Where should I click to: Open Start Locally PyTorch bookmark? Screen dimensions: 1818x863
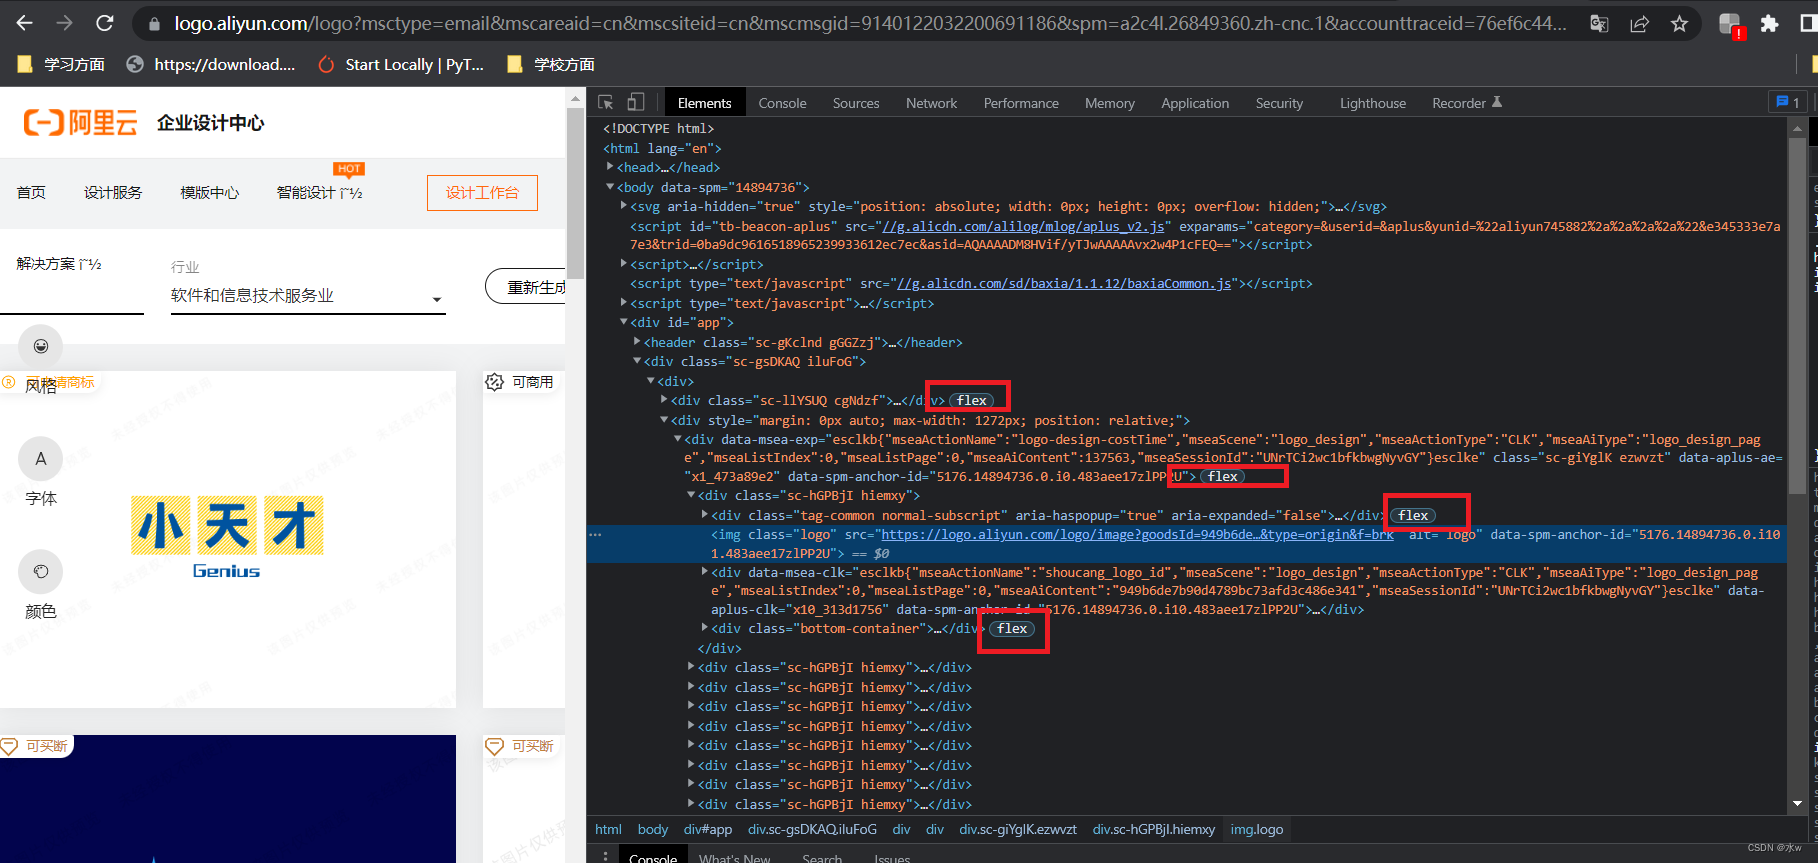401,64
